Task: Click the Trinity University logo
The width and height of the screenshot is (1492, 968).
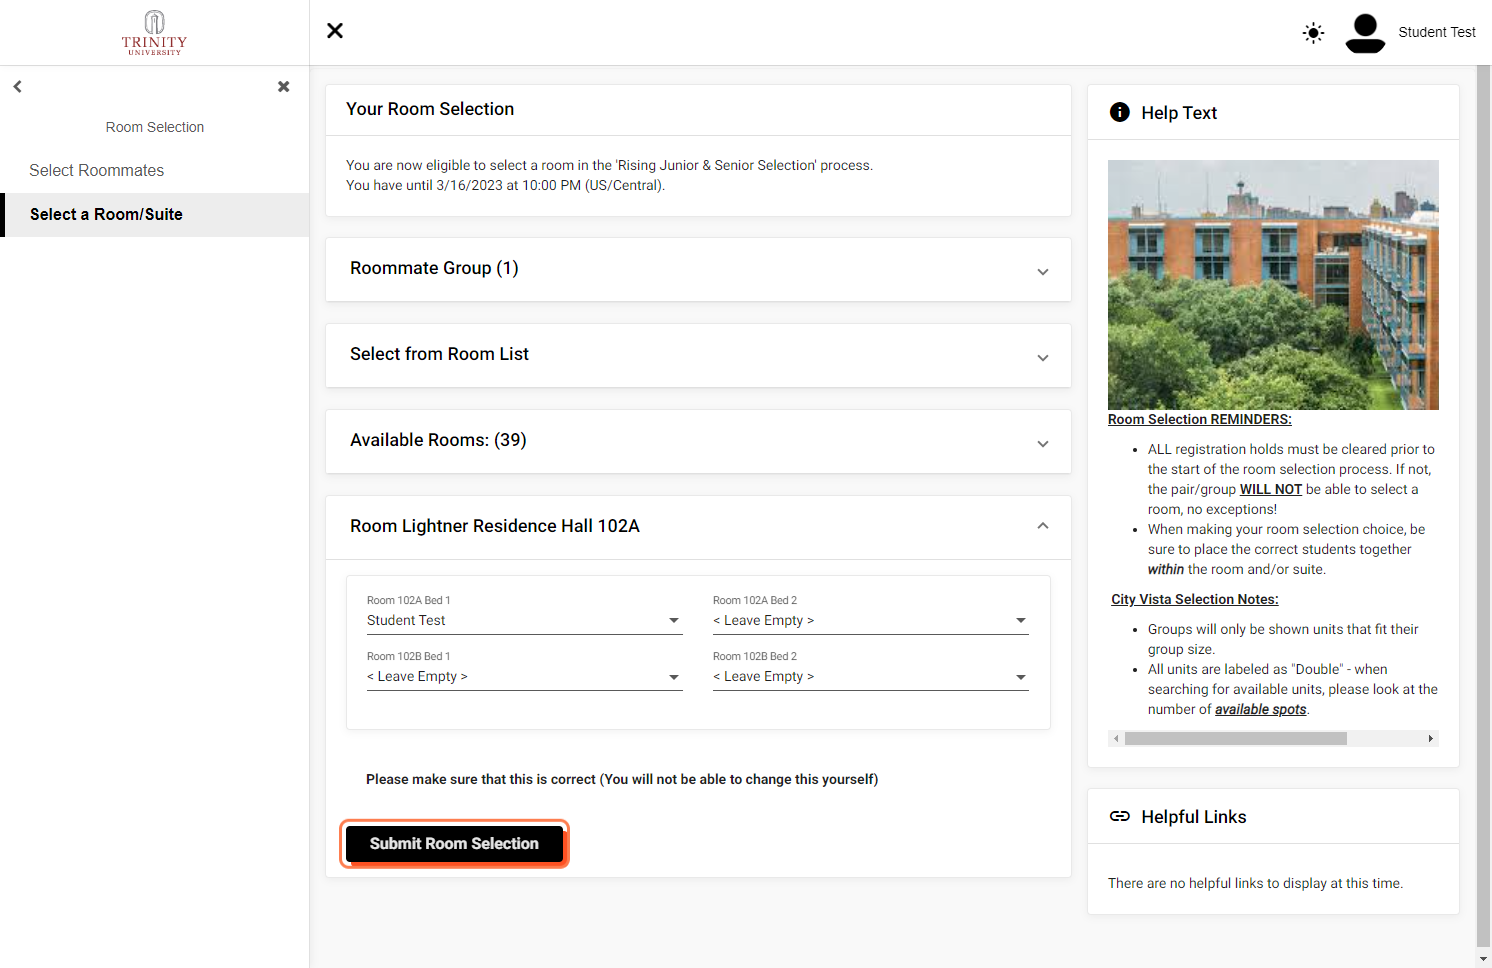Action: [x=154, y=32]
